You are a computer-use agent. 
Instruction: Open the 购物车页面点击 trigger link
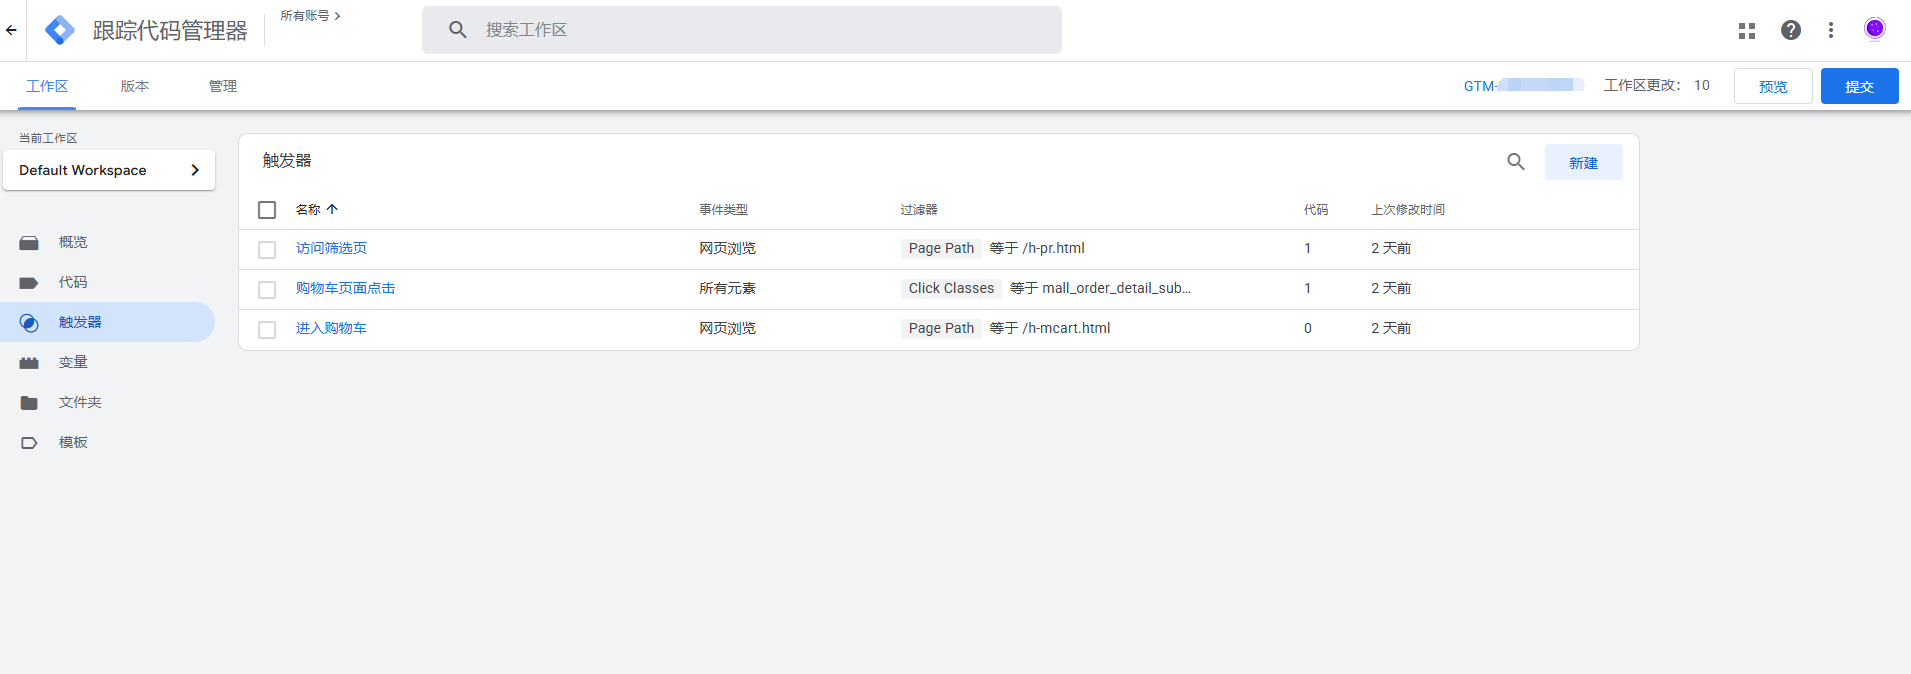click(345, 288)
